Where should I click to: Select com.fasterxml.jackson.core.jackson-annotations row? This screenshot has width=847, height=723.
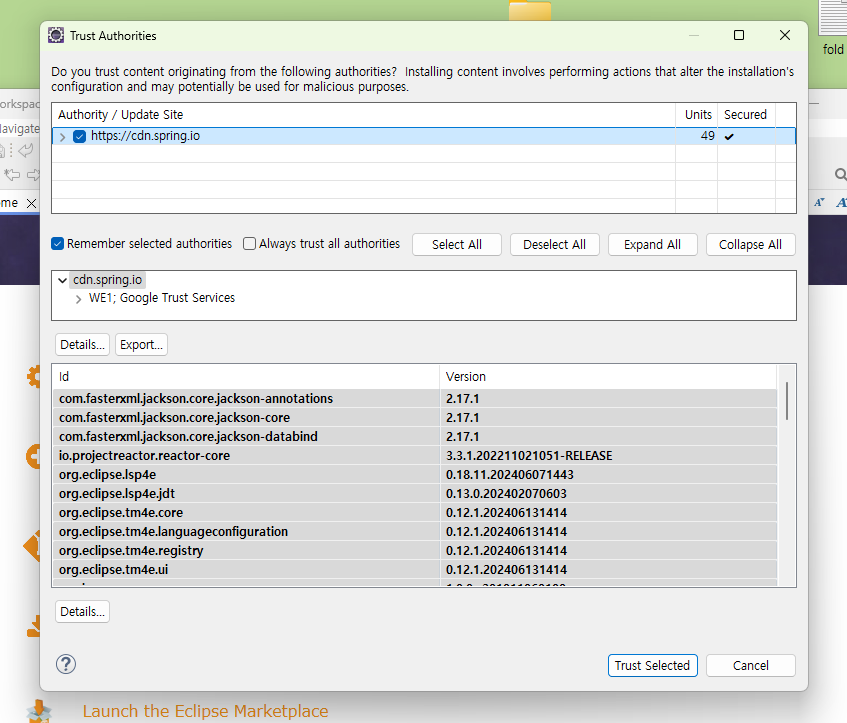(x=414, y=398)
